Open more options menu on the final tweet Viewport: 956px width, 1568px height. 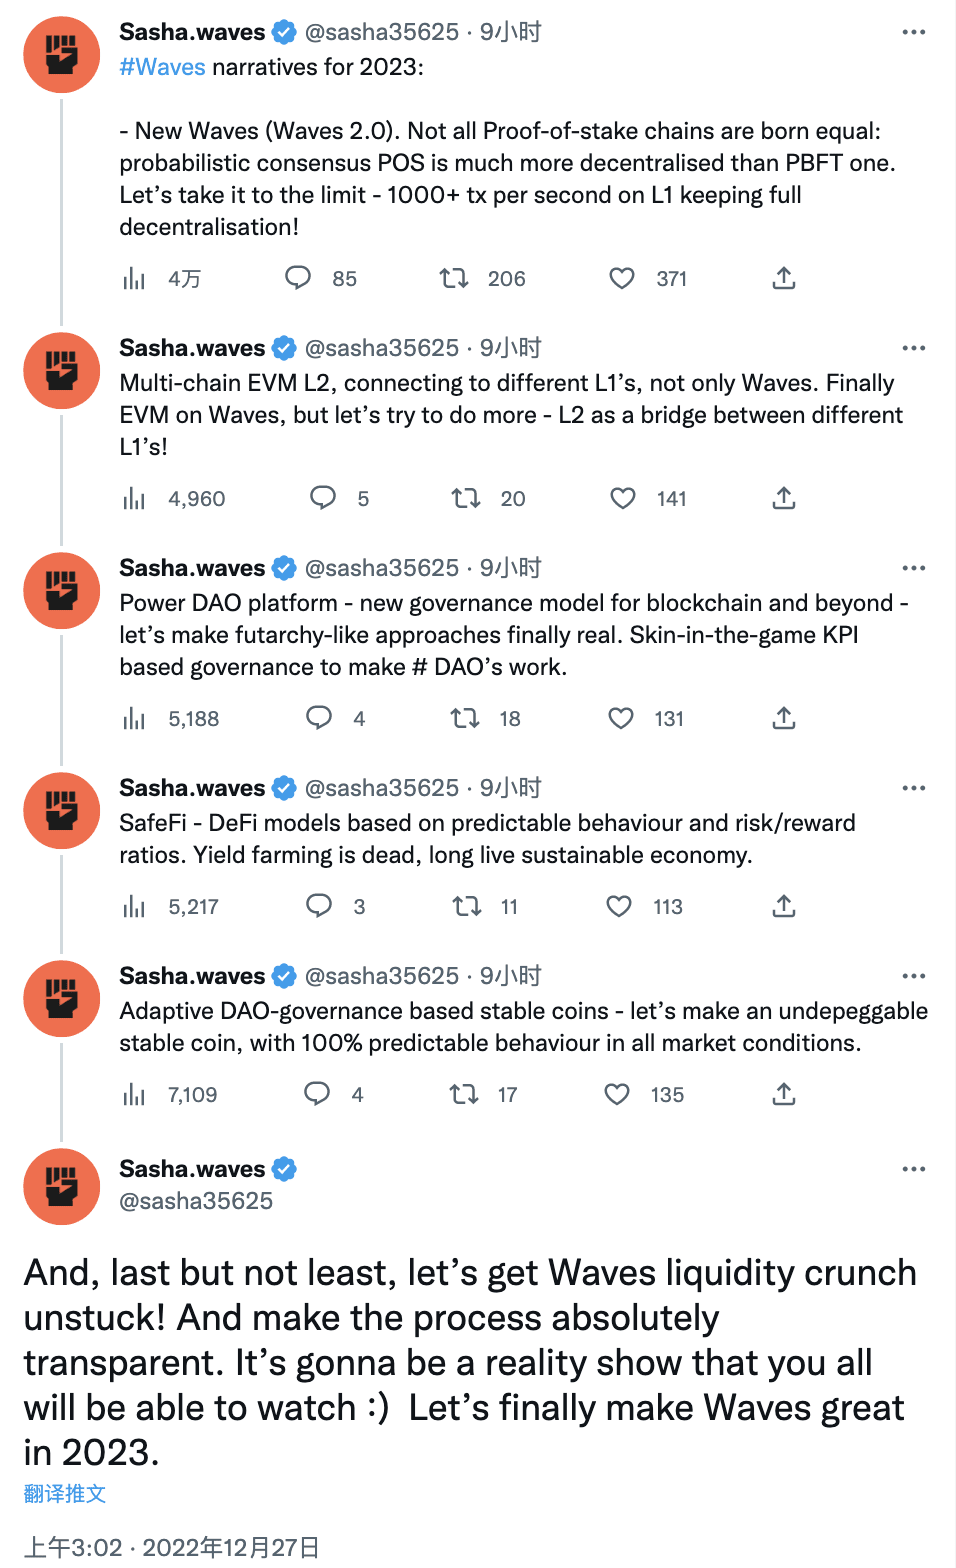tap(913, 1168)
